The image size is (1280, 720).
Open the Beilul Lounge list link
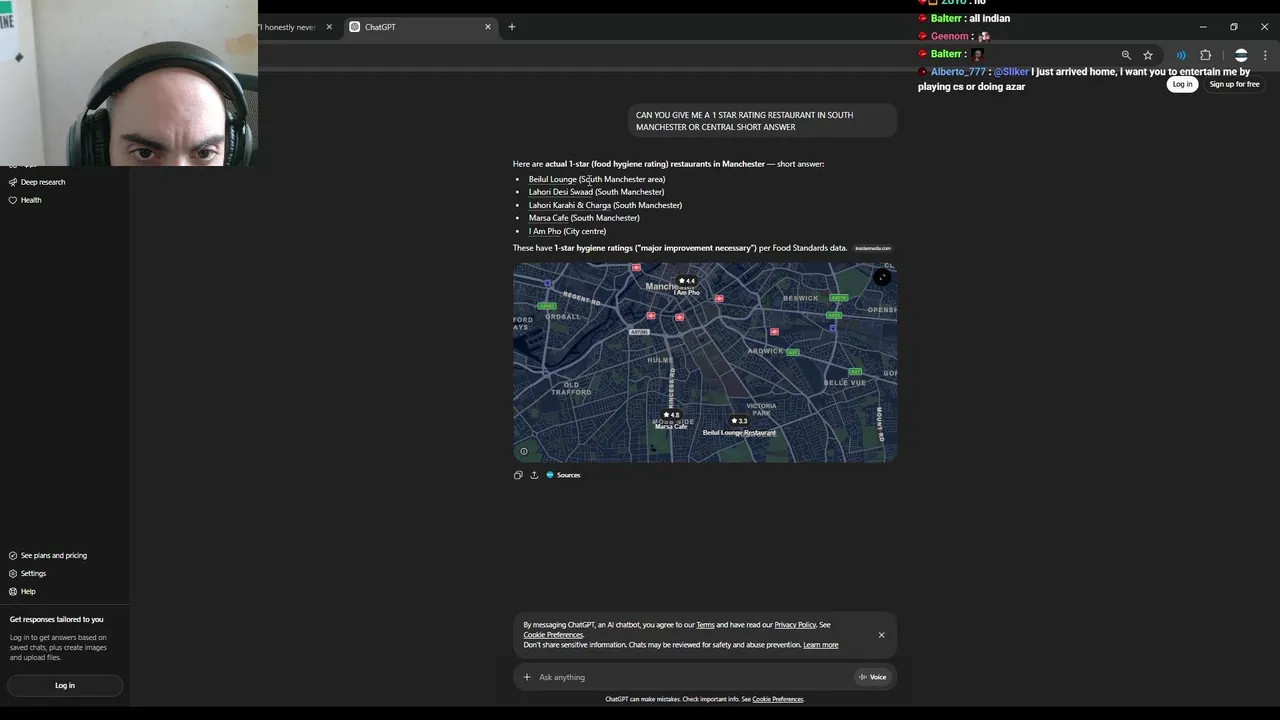[553, 179]
